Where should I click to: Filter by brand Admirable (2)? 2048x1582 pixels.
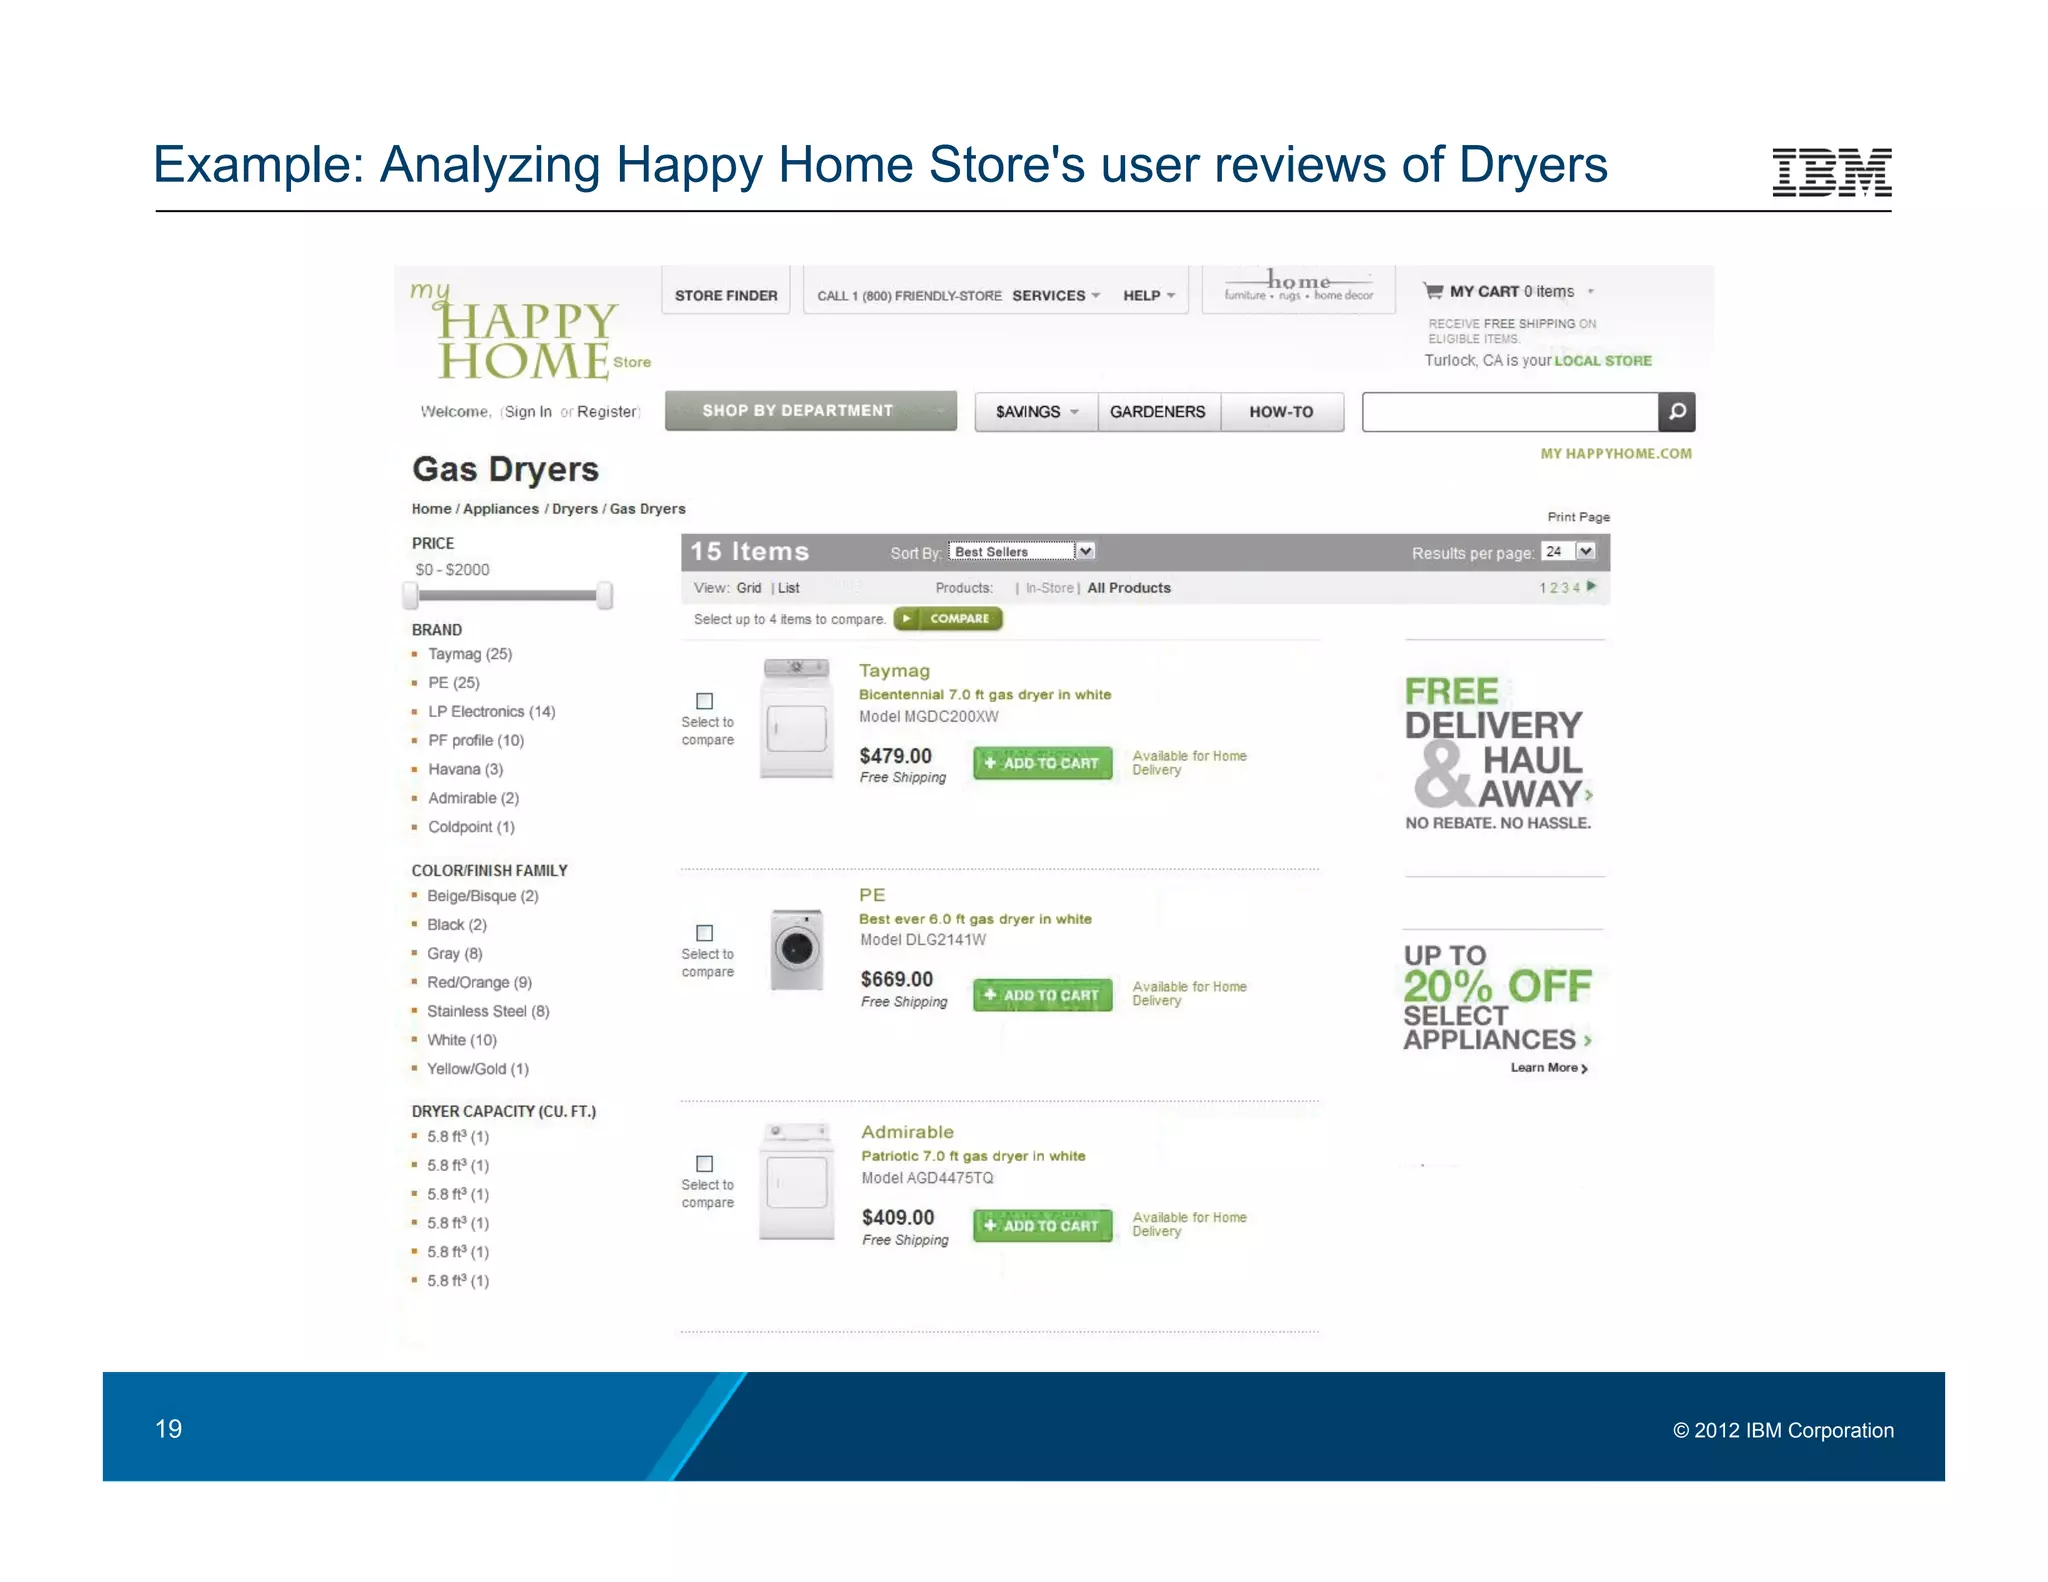tap(474, 798)
